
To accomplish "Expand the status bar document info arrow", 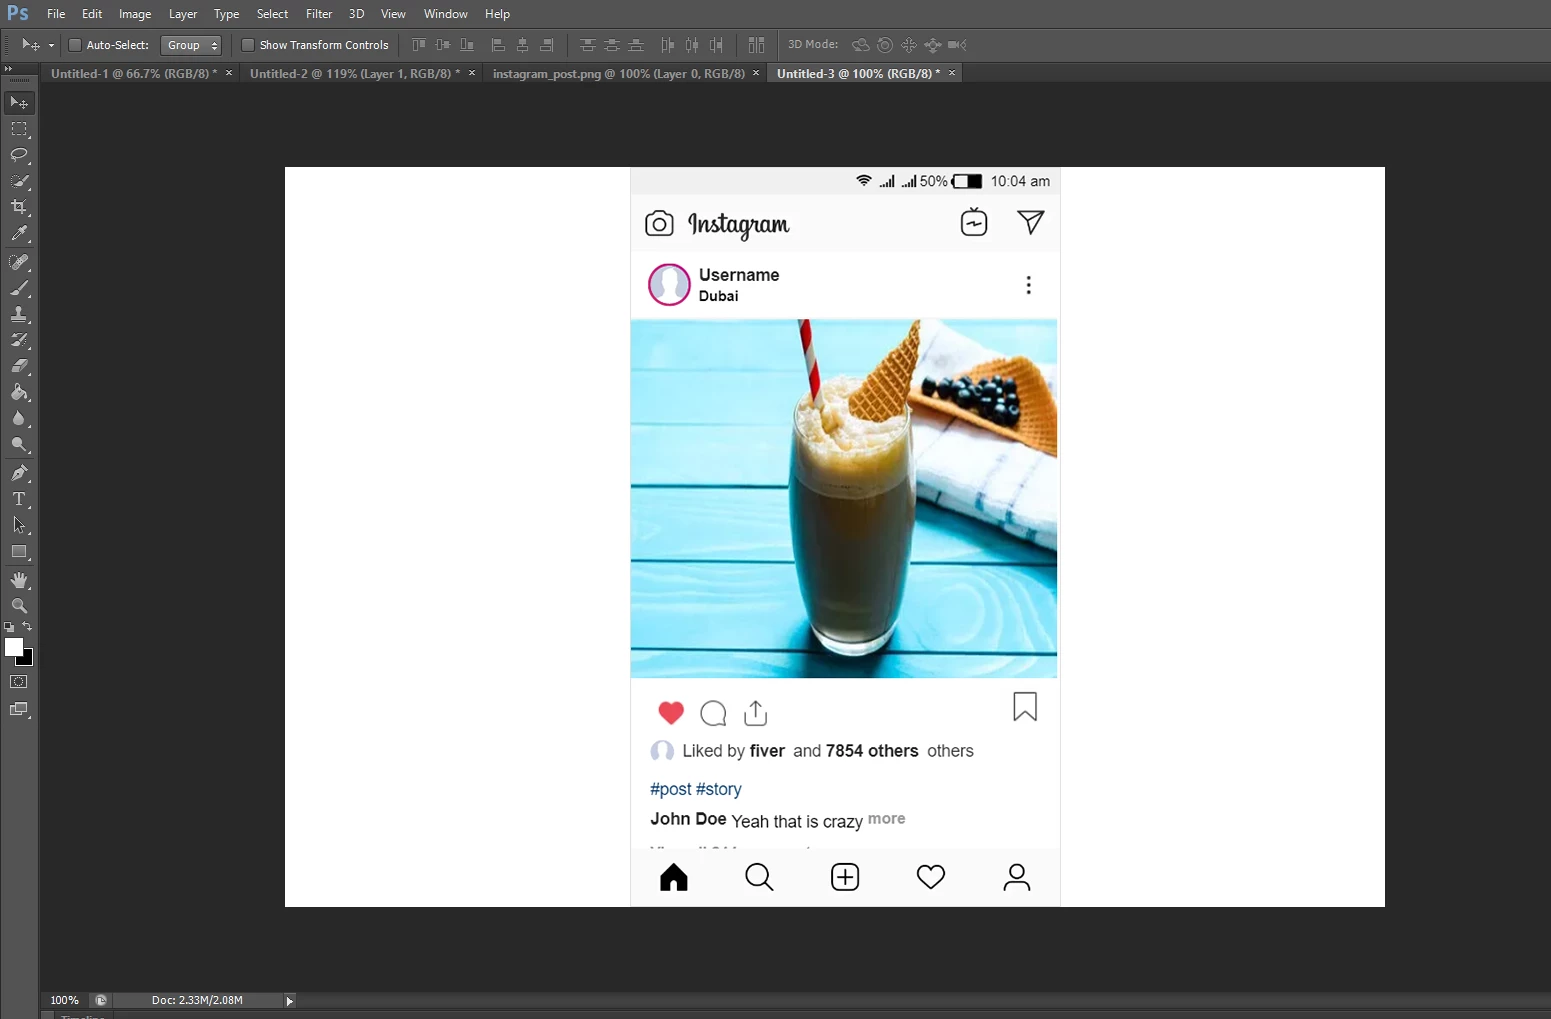I will (x=290, y=1000).
